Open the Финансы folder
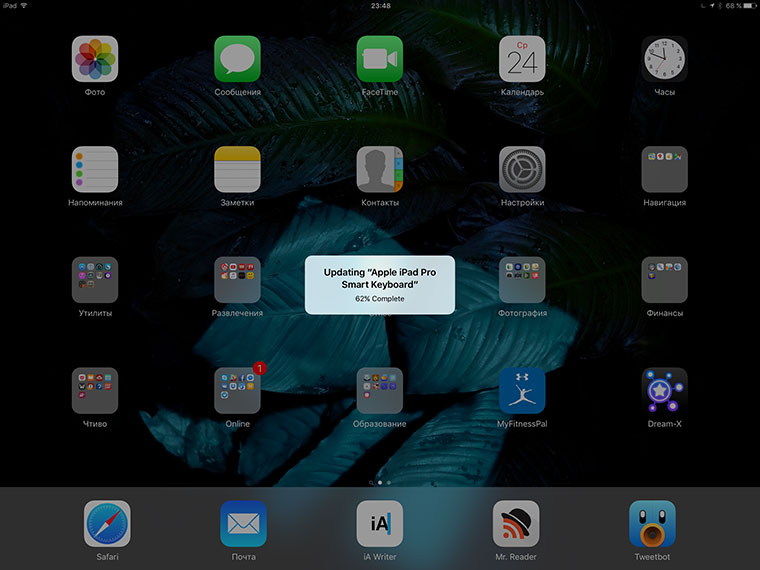 [x=665, y=280]
